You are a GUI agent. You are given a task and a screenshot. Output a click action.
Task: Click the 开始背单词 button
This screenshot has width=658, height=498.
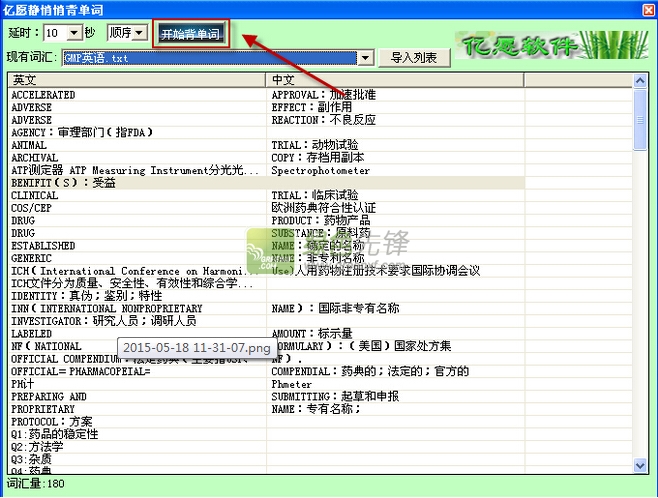[x=193, y=34]
